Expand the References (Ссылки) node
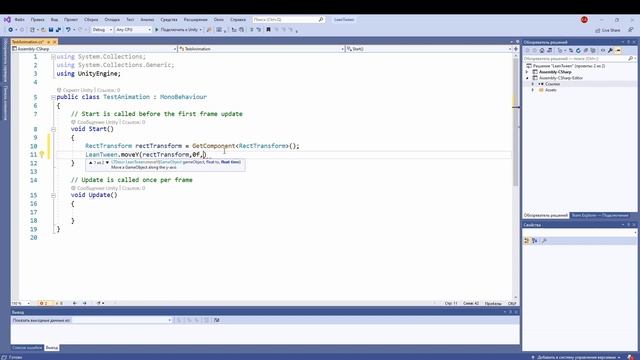 coord(533,84)
